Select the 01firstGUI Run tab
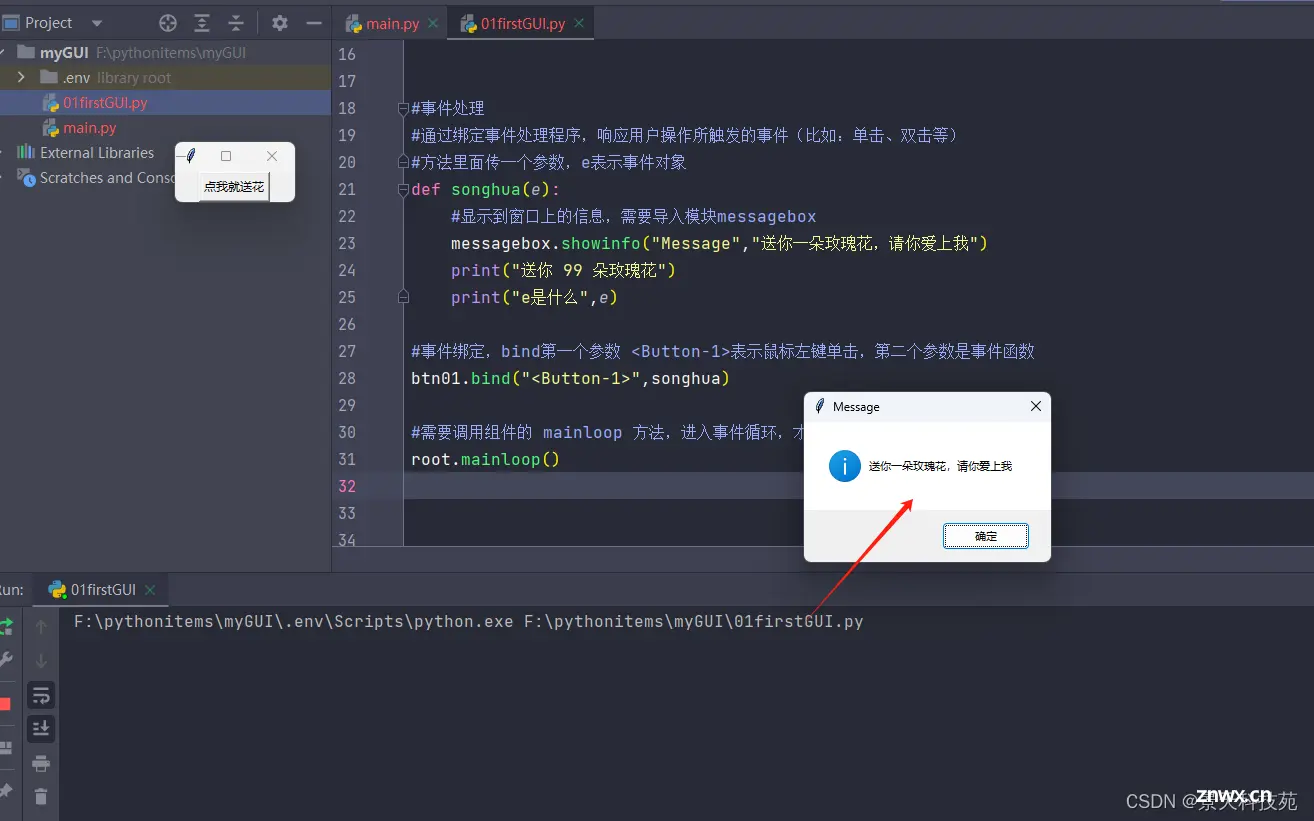1314x821 pixels. 103,589
